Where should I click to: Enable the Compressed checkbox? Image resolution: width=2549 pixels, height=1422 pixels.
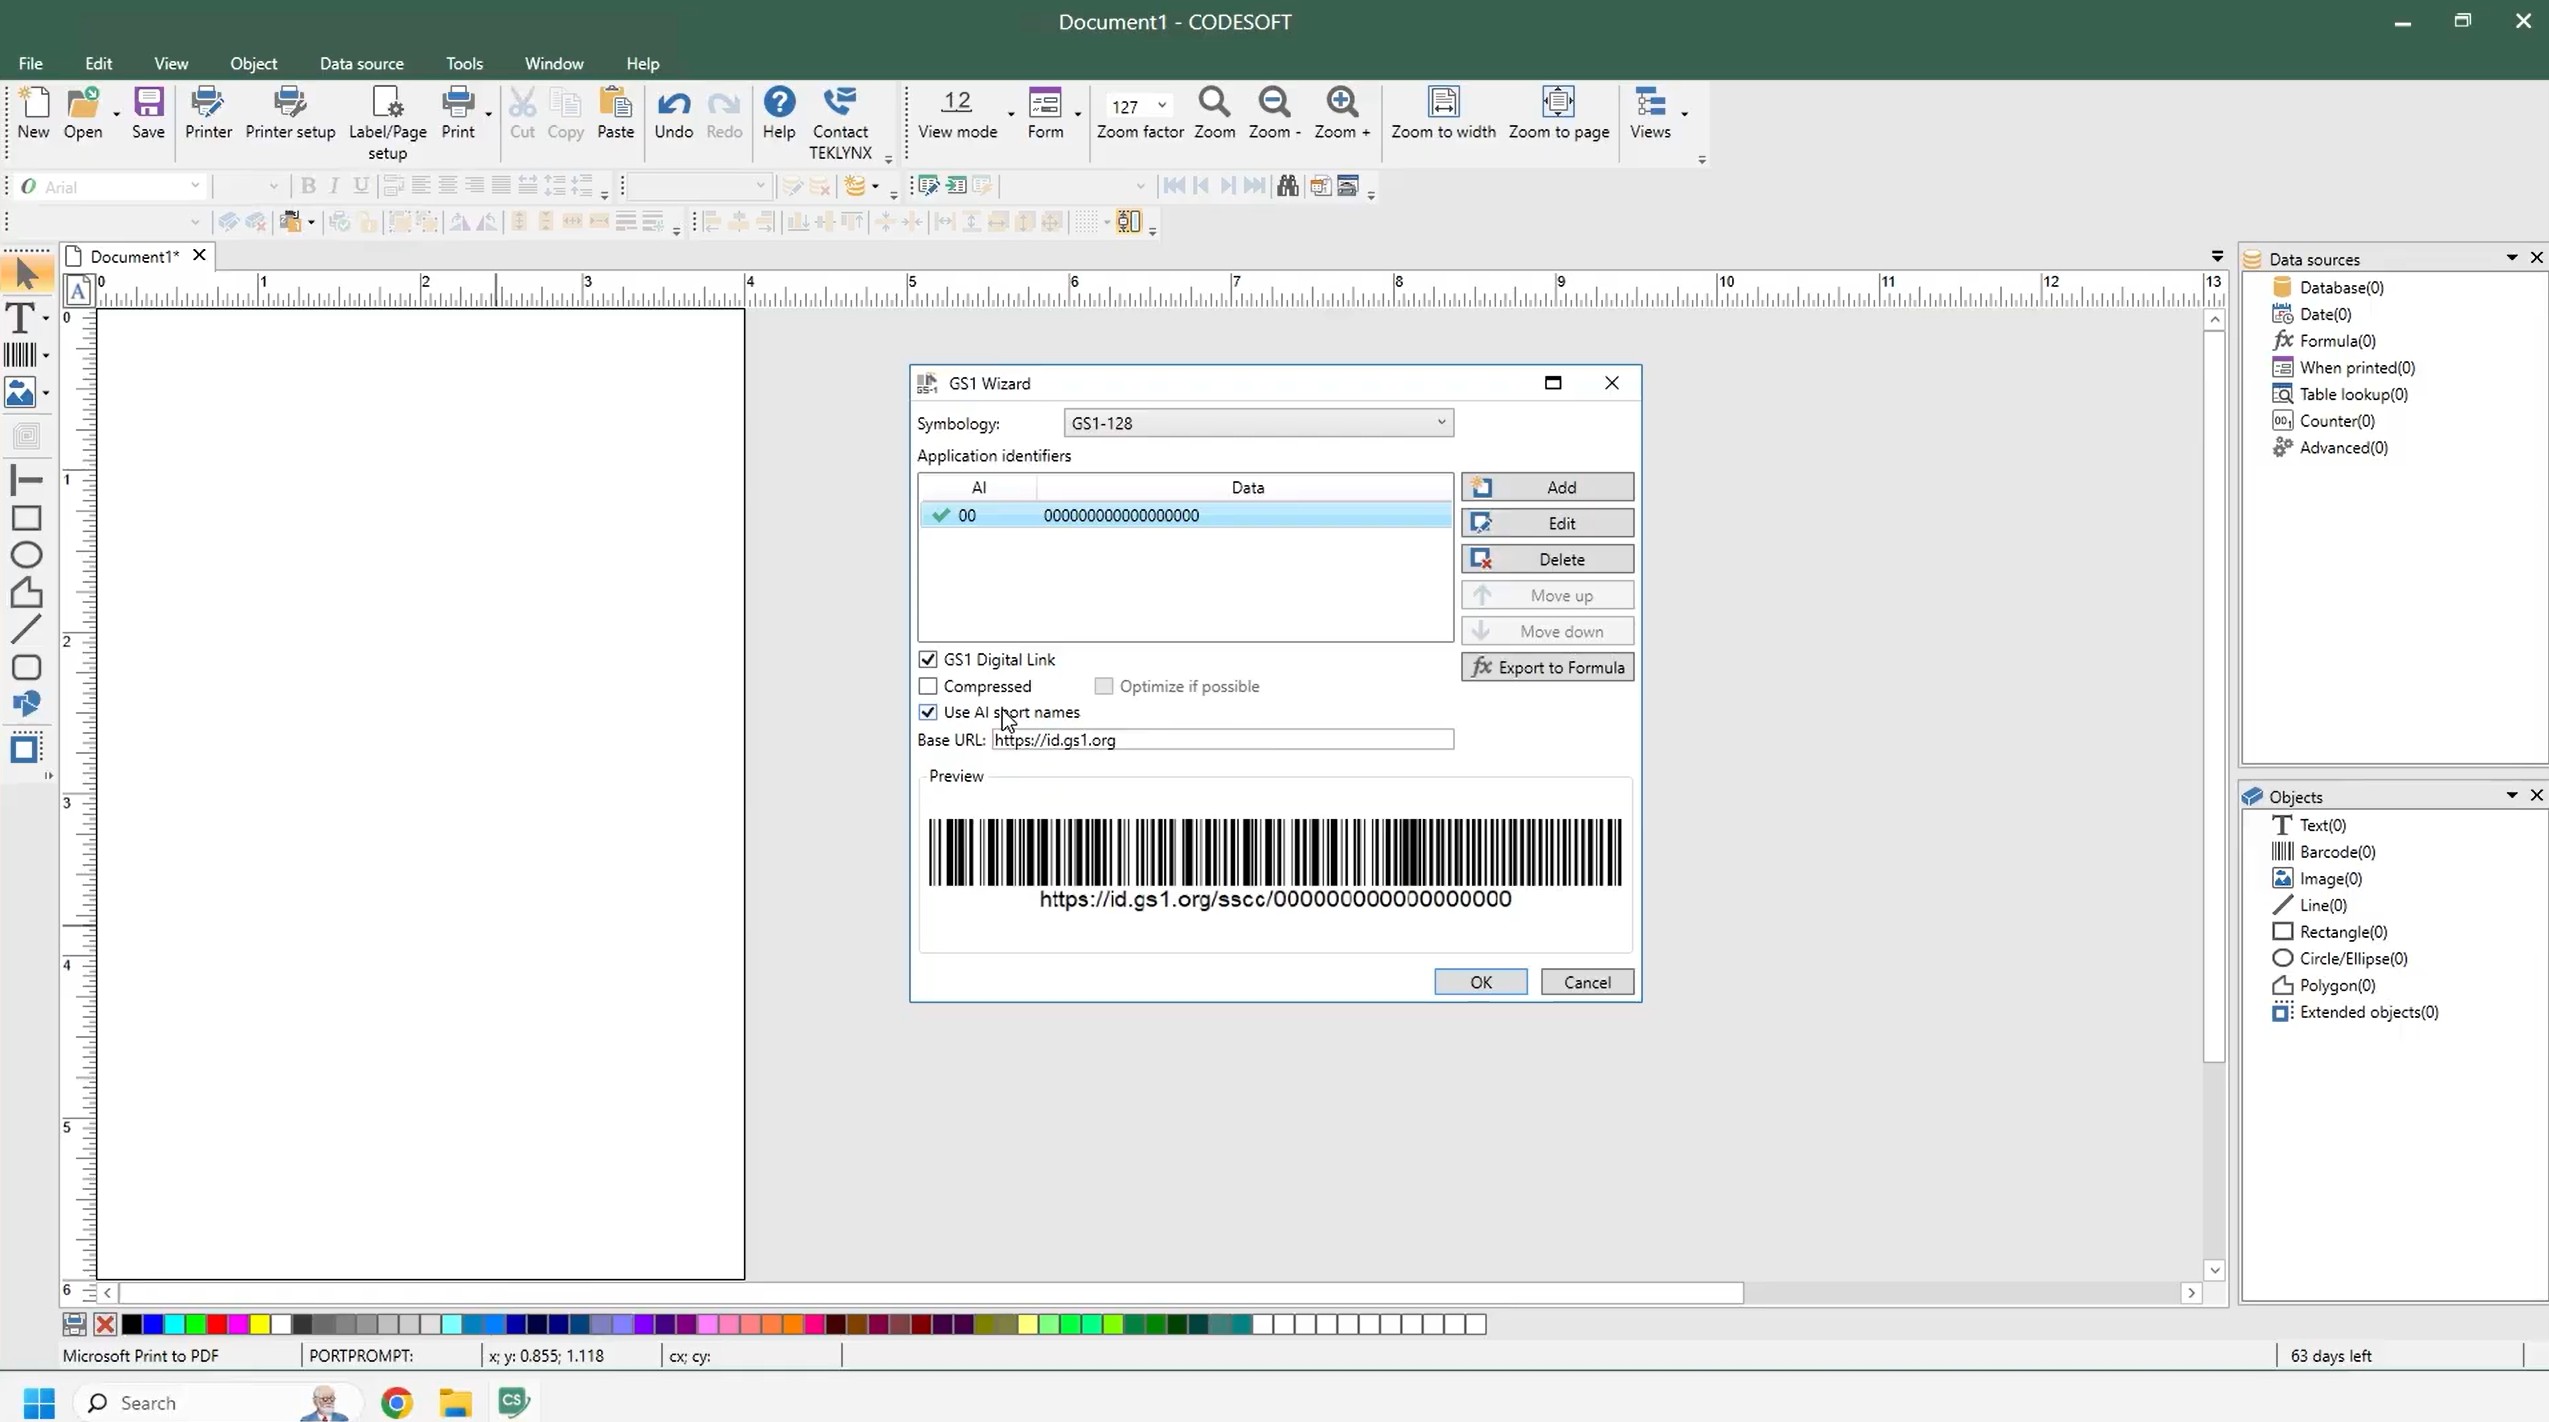point(928,687)
